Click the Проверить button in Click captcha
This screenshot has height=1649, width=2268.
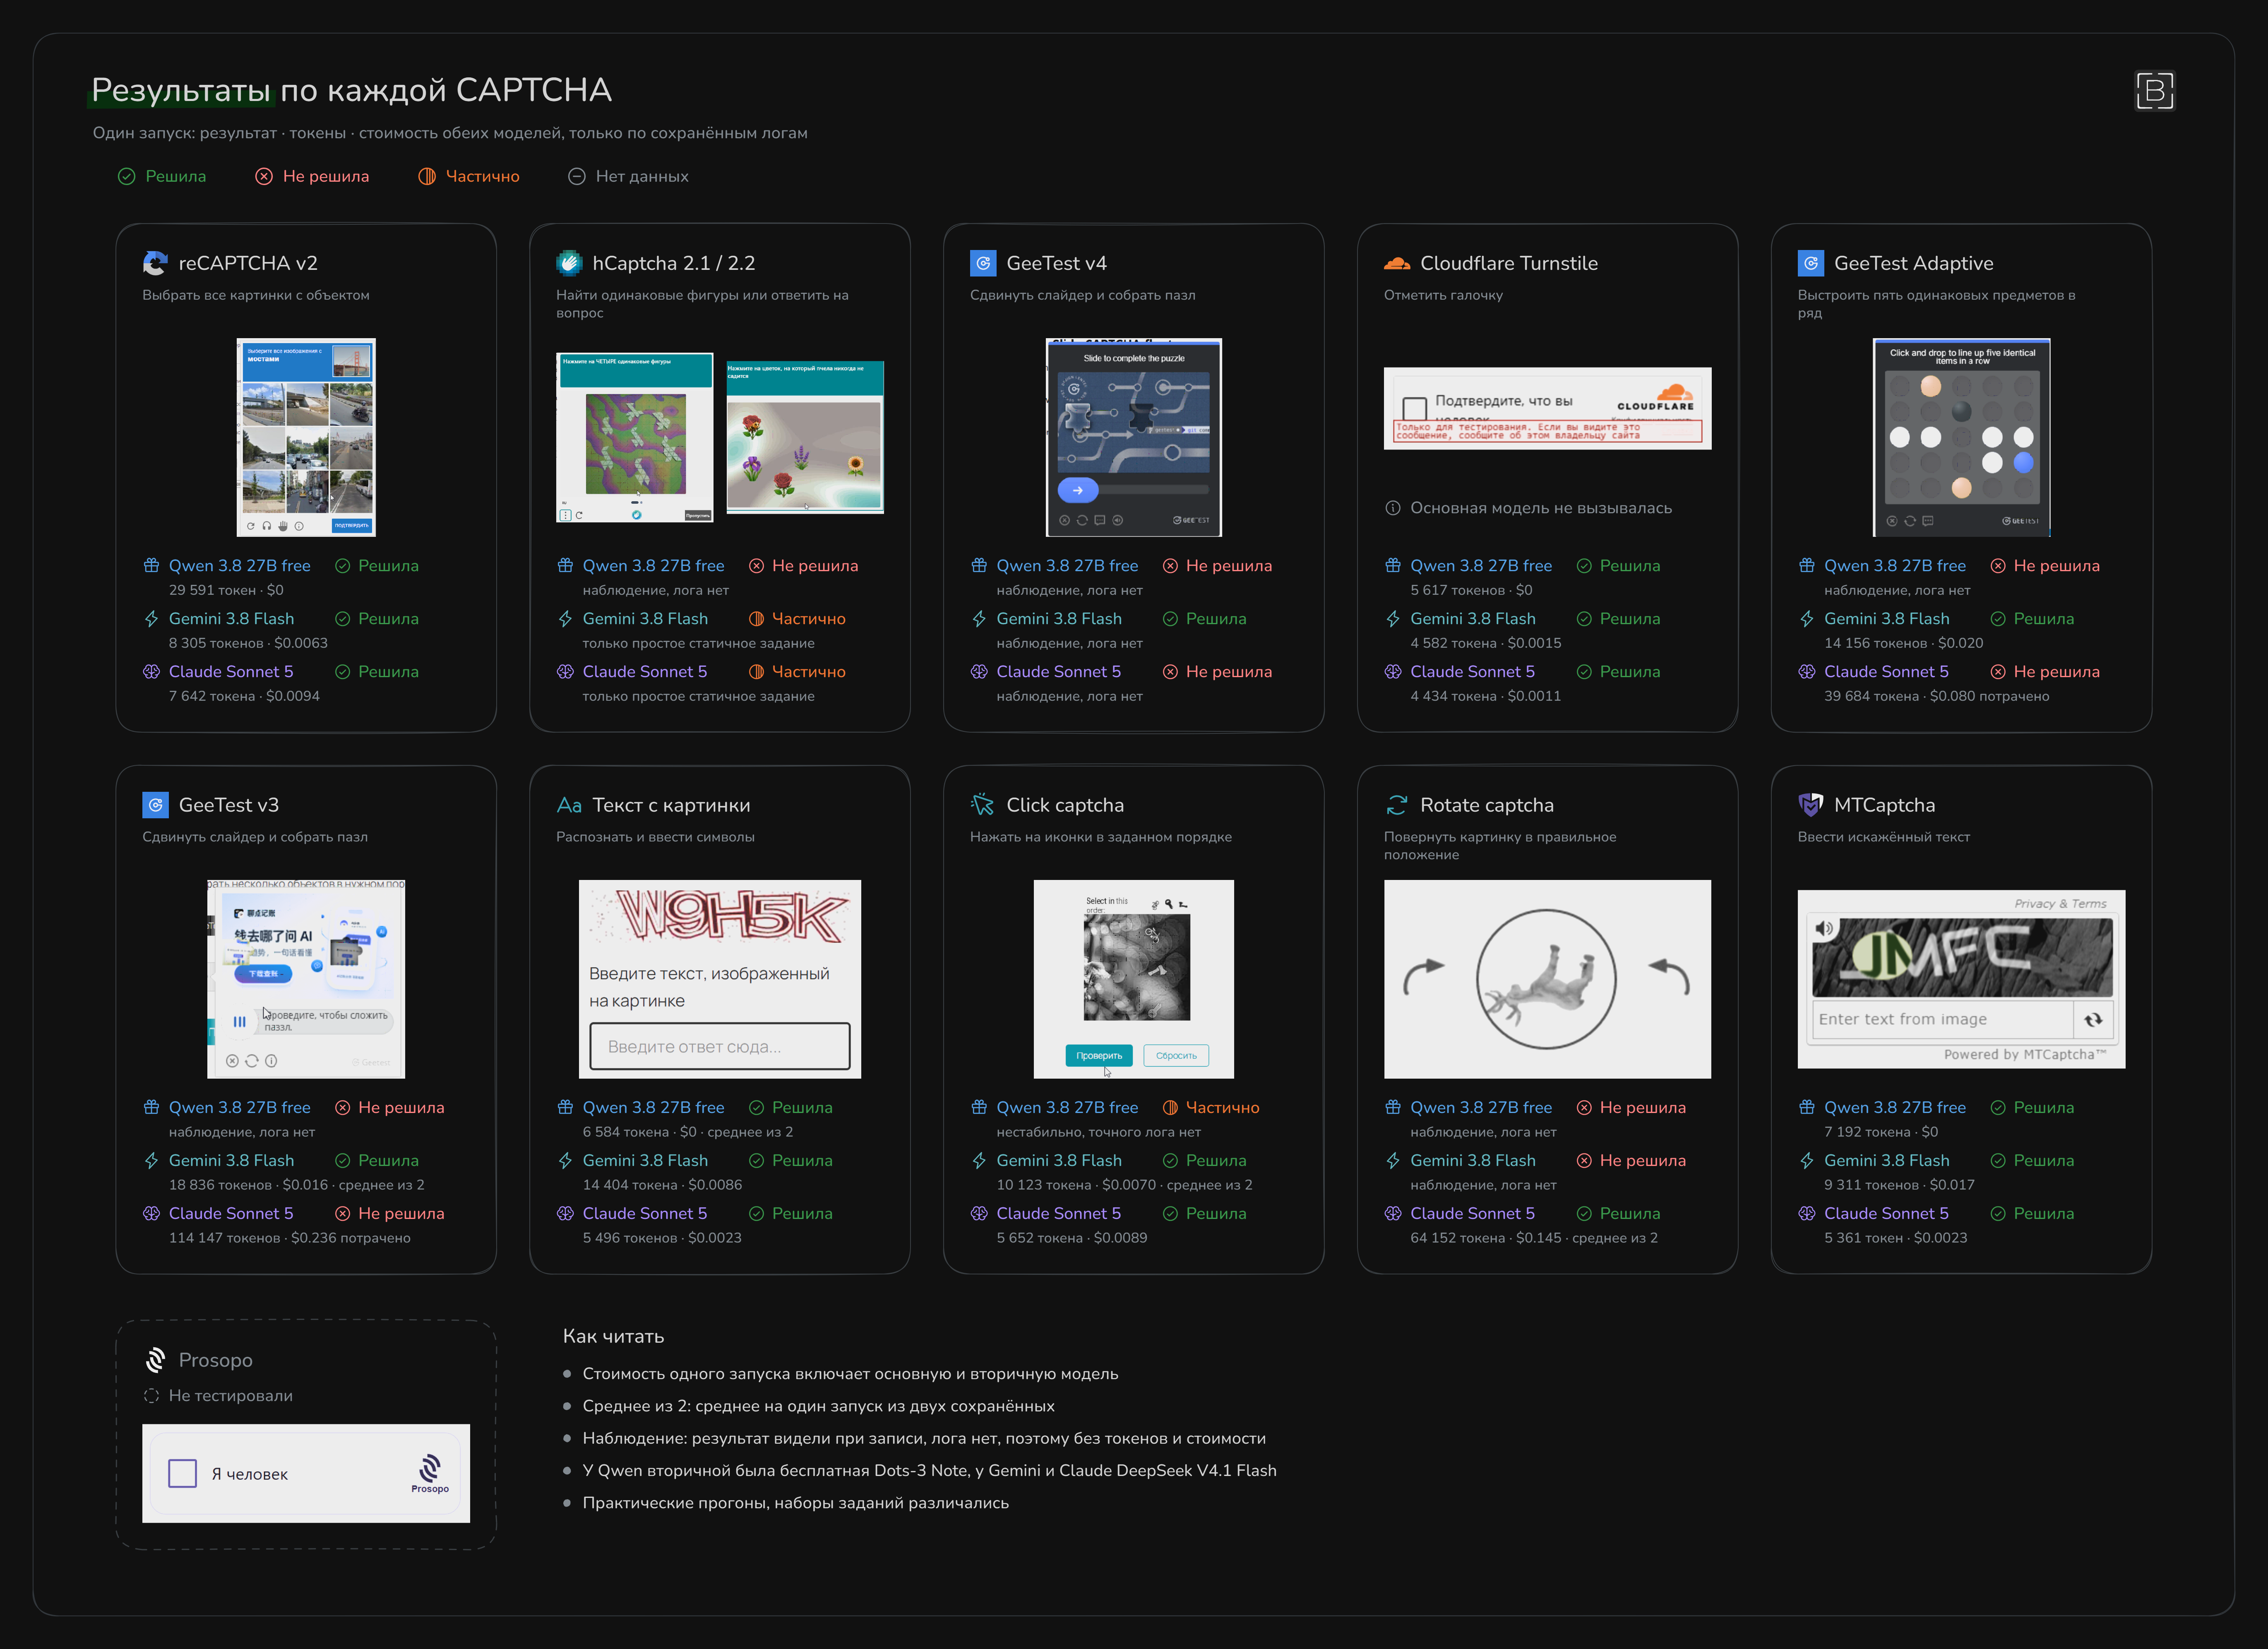(1098, 1056)
